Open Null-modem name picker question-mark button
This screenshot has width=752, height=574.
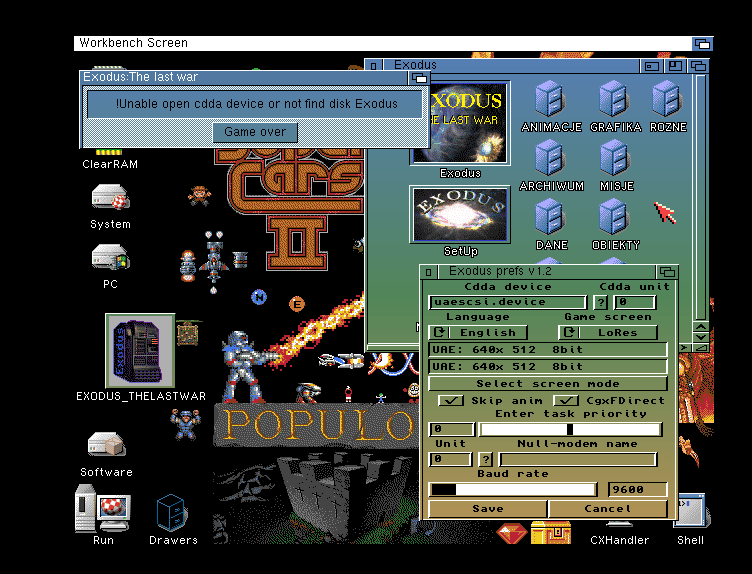[485, 459]
